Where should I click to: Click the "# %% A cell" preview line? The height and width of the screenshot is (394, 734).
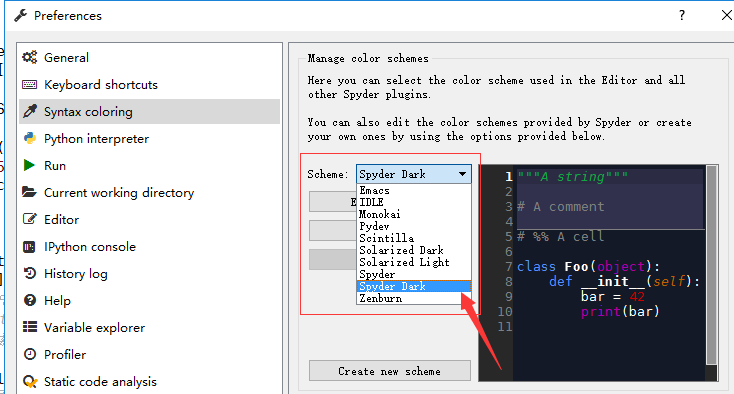560,236
